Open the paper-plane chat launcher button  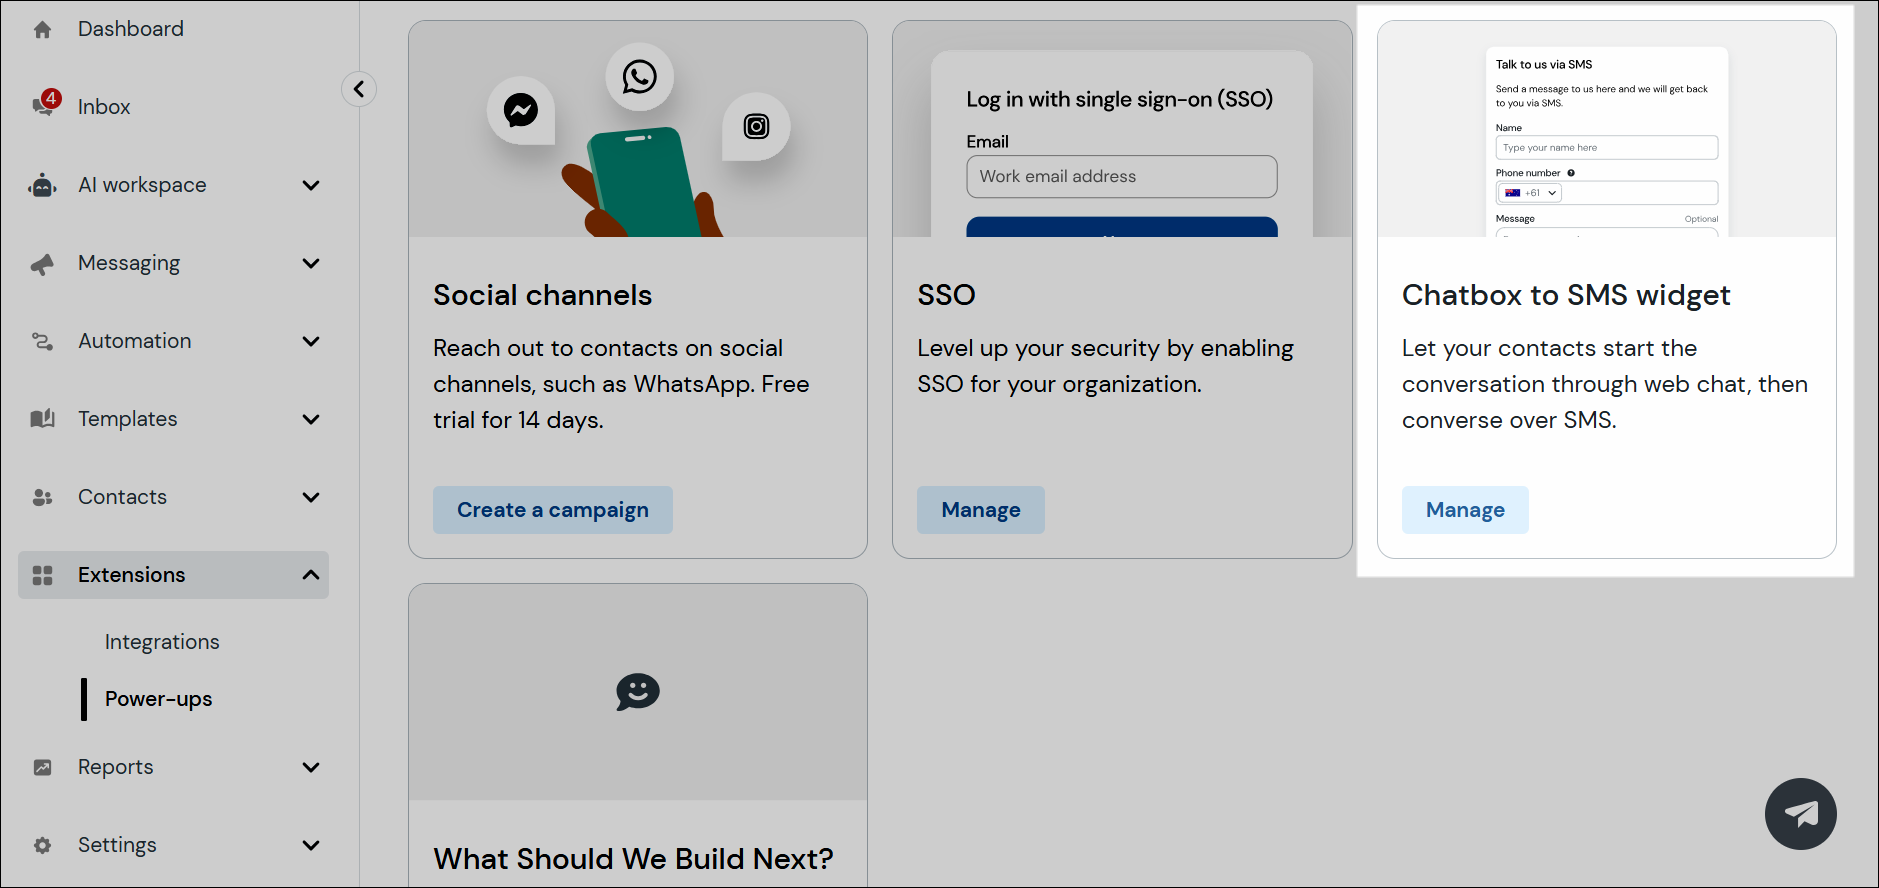point(1801,814)
